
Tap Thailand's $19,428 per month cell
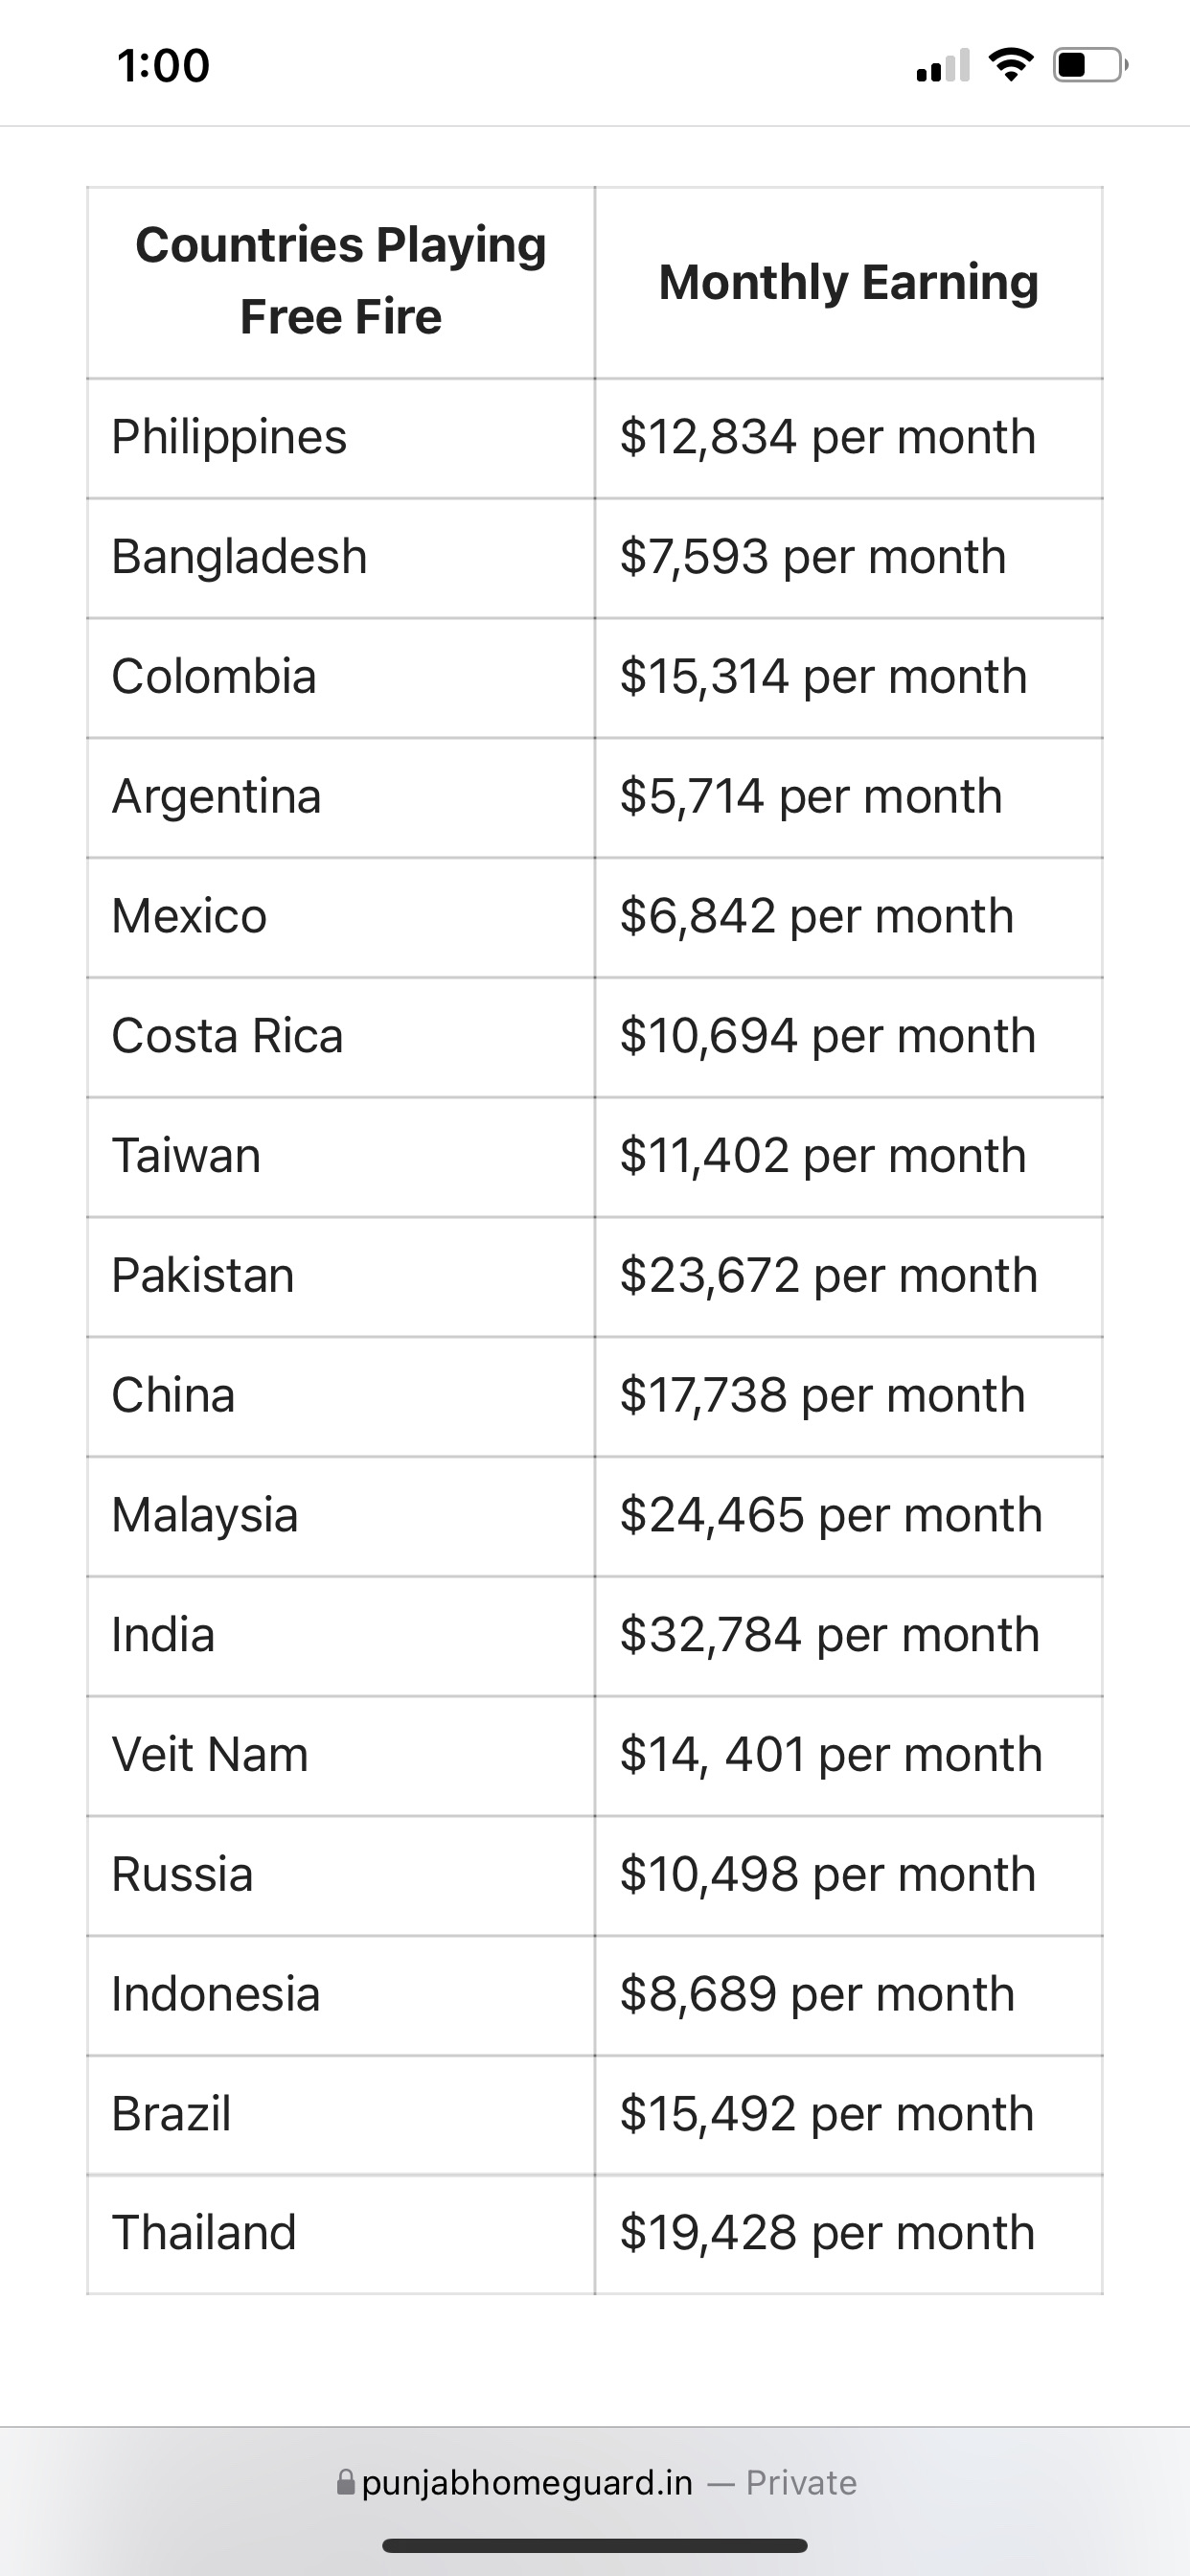(x=827, y=2233)
